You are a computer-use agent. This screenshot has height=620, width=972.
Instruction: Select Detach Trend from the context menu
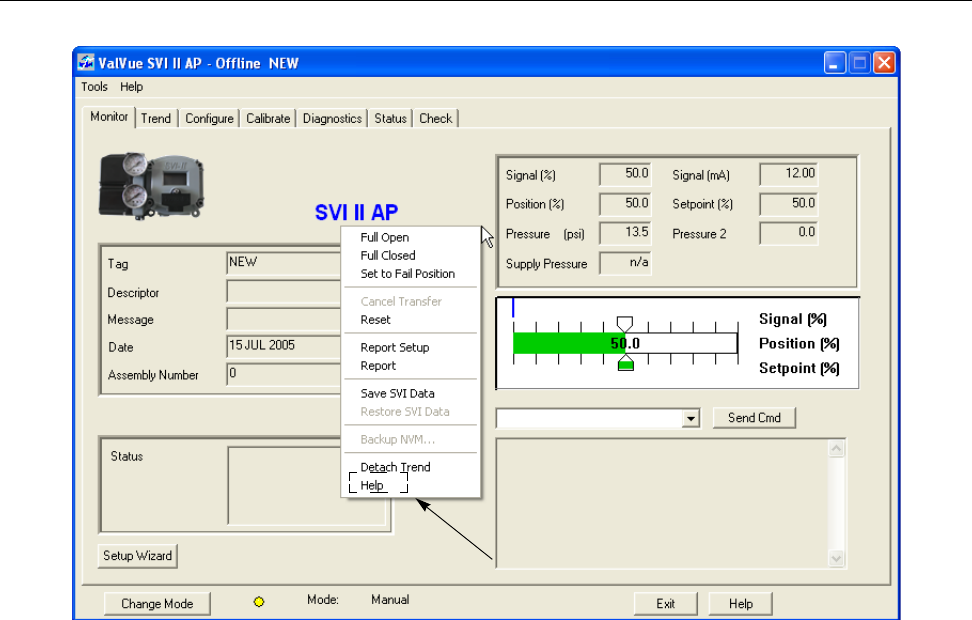pos(395,468)
